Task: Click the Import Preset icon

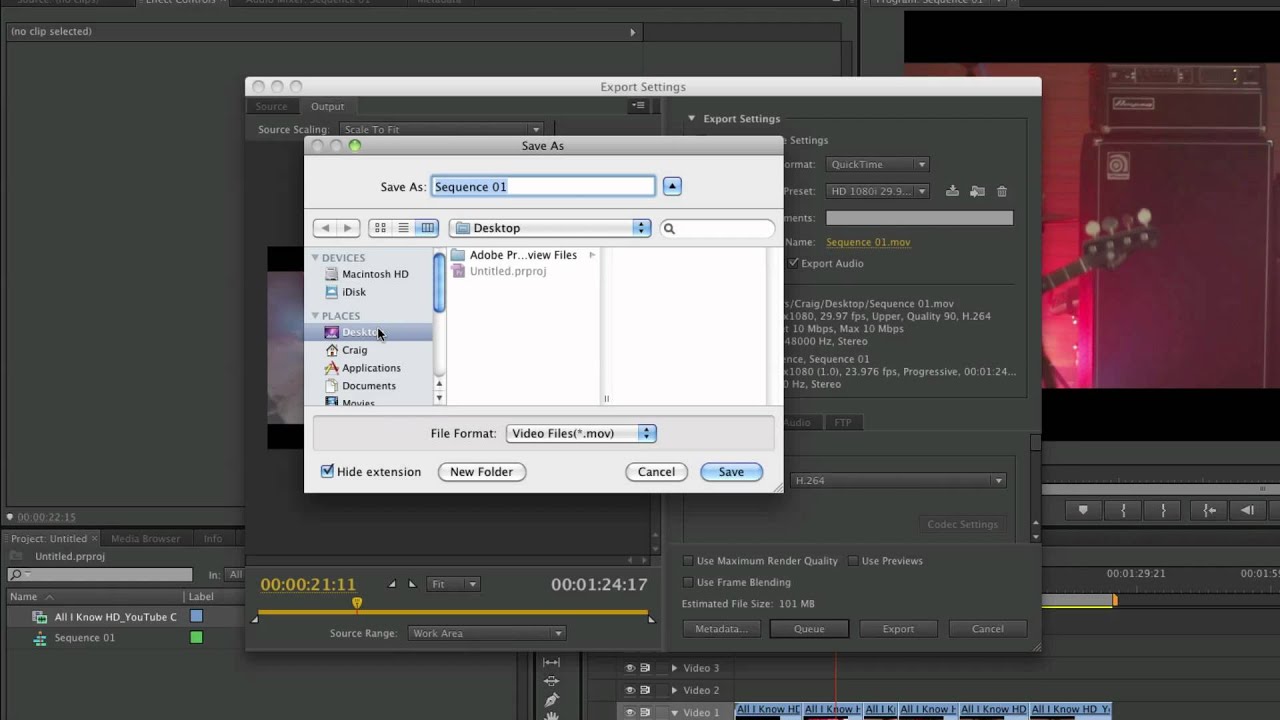Action: pyautogui.click(x=977, y=191)
